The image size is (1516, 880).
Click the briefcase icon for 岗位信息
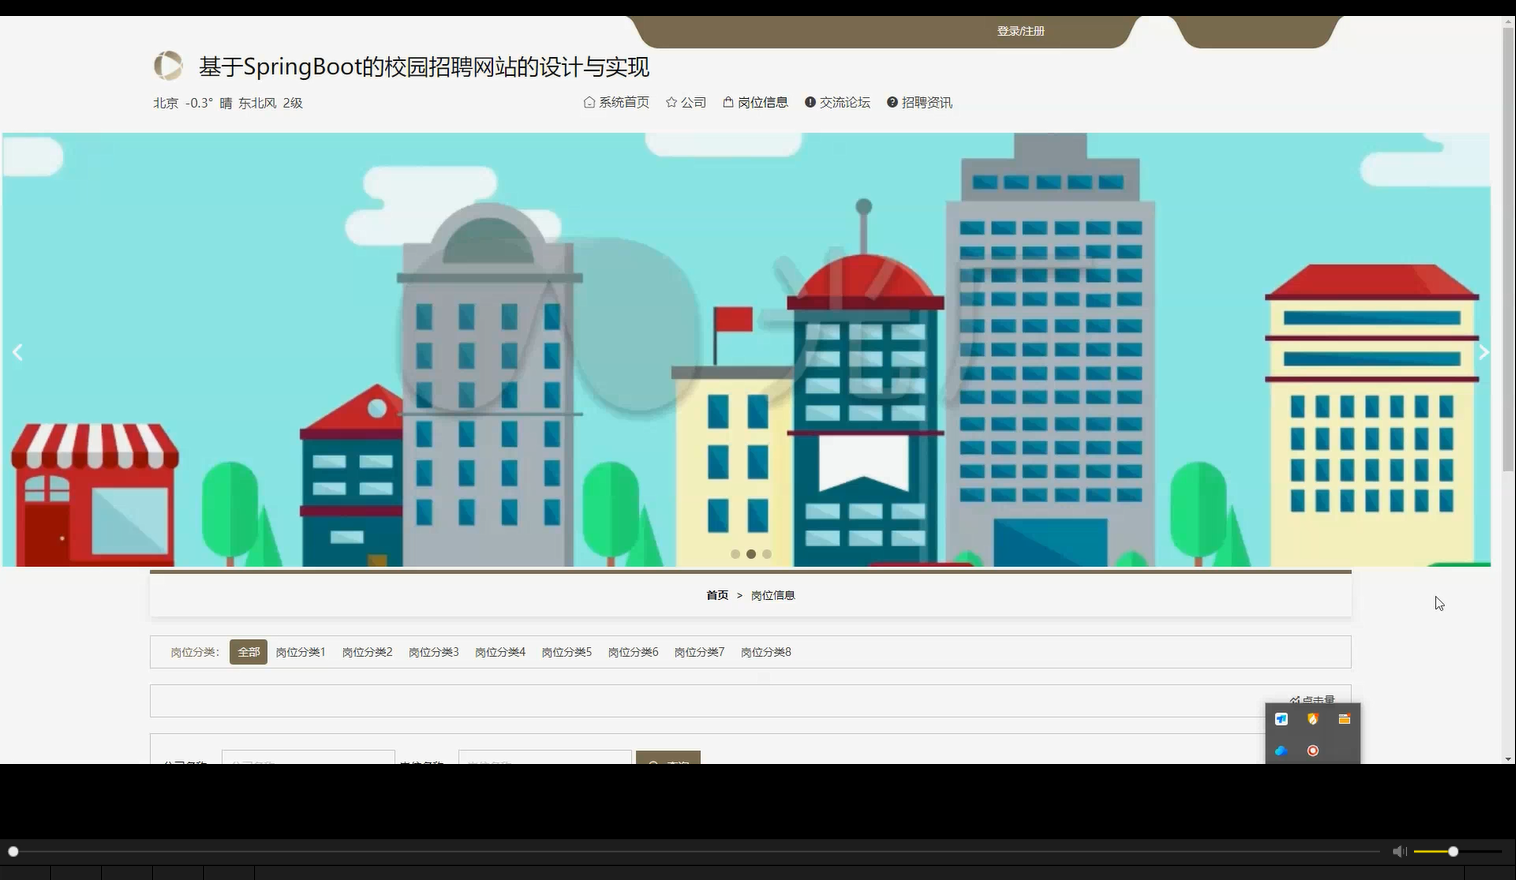tap(728, 101)
